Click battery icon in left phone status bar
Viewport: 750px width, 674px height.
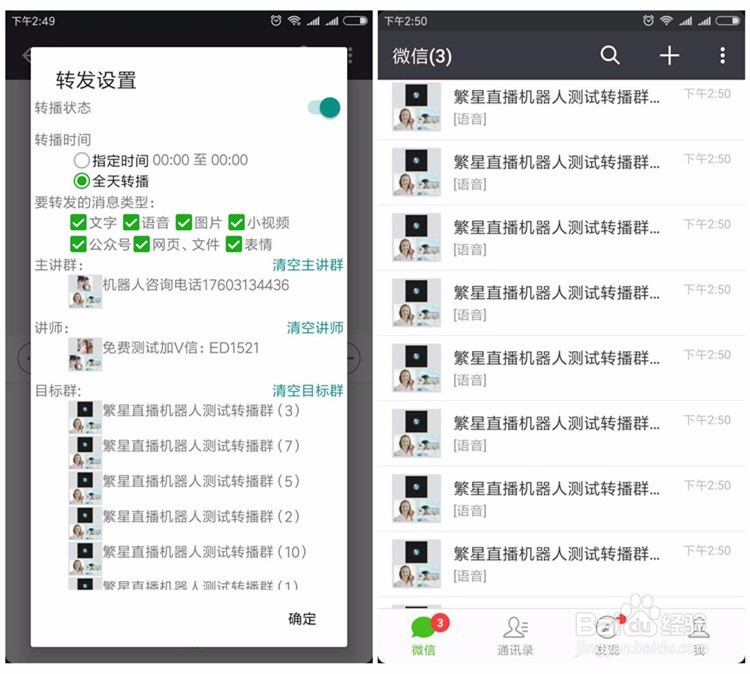pyautogui.click(x=355, y=21)
